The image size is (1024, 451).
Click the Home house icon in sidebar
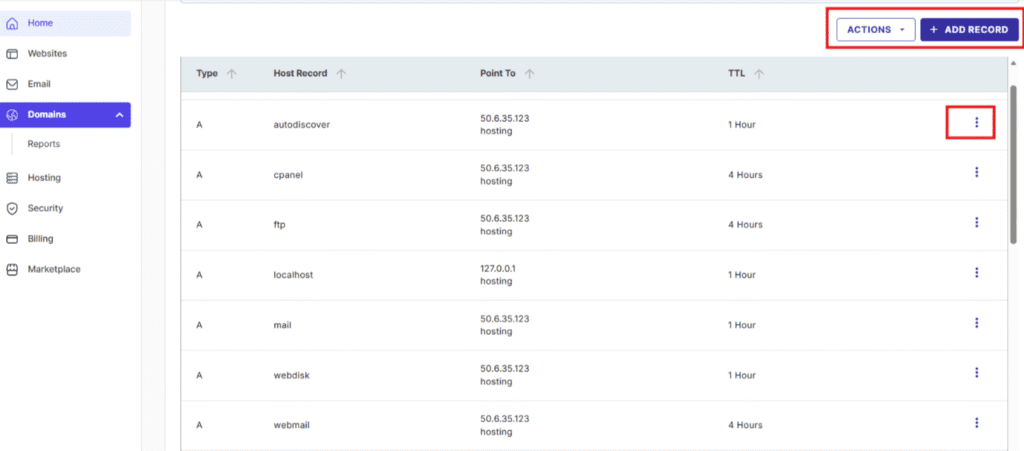(x=13, y=23)
